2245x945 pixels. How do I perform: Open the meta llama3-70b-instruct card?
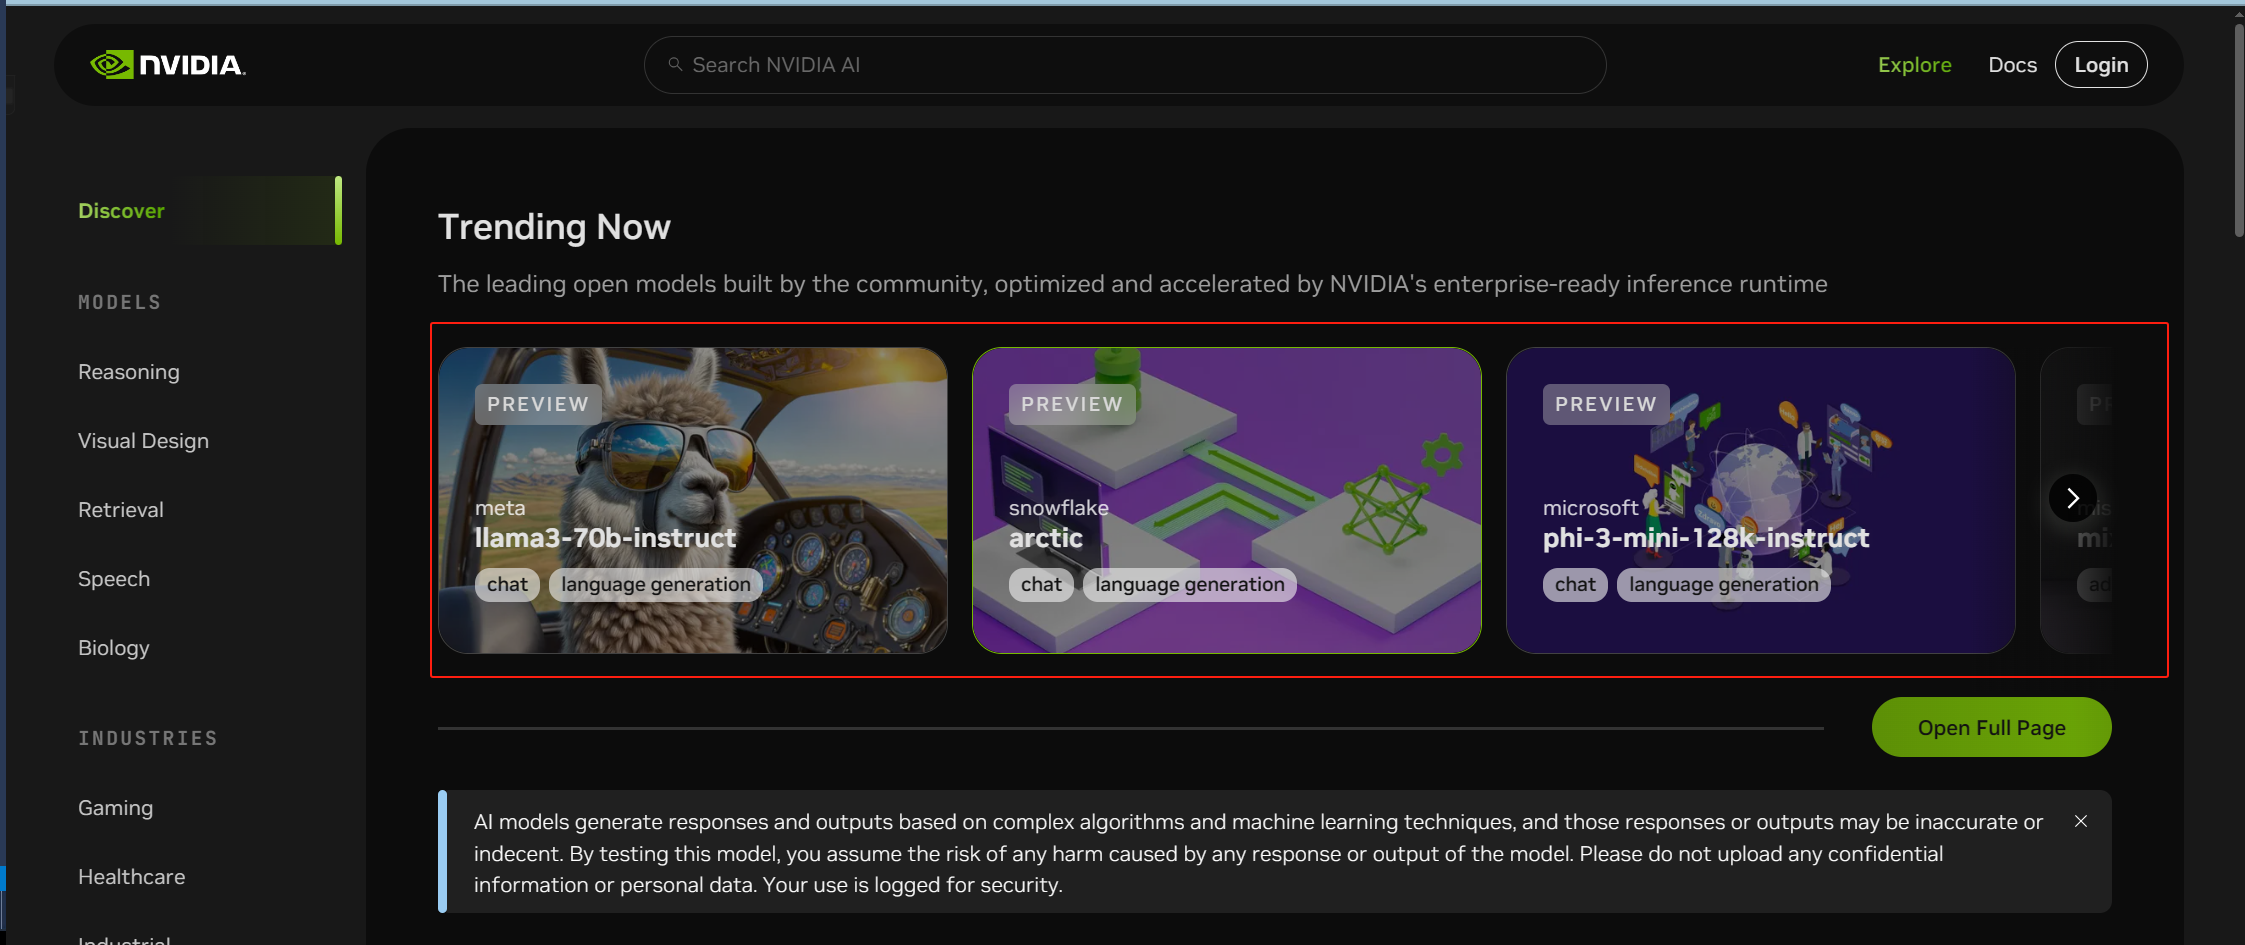click(x=693, y=500)
